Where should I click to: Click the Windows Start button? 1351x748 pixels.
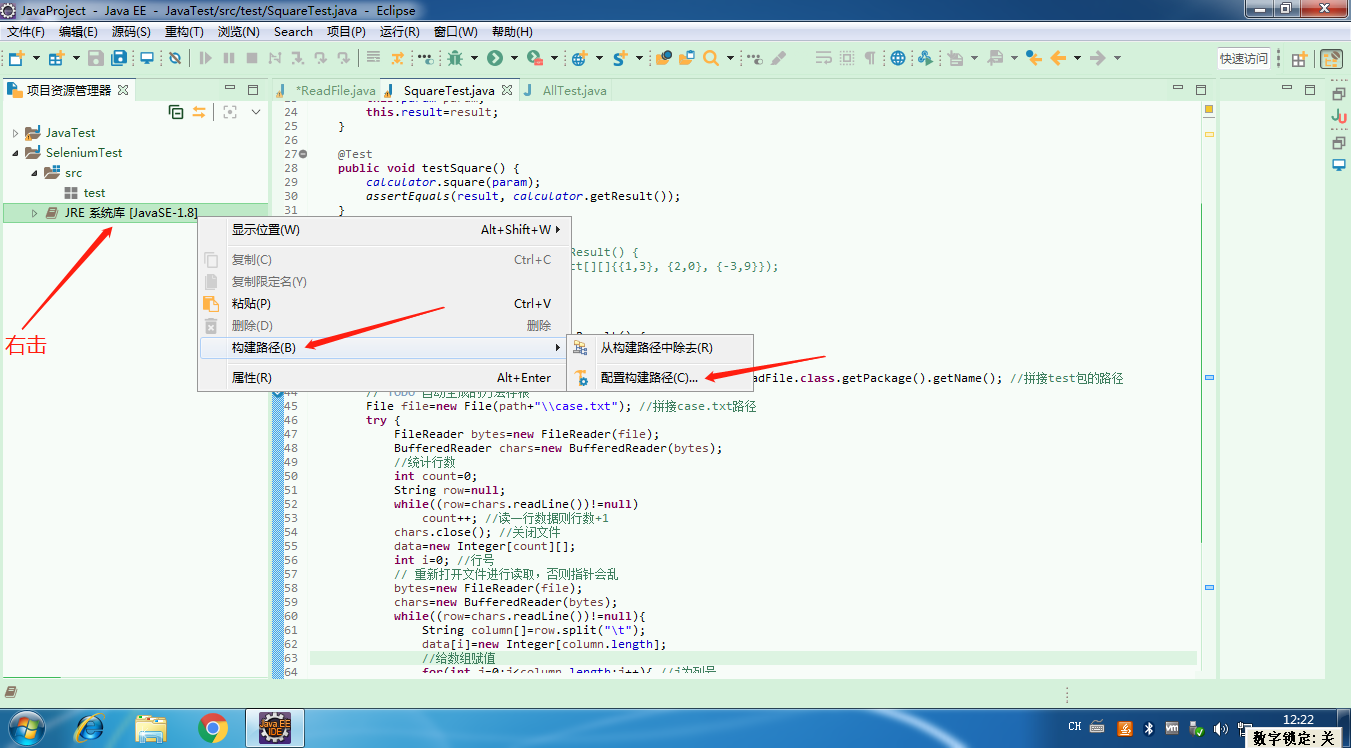tap(26, 727)
